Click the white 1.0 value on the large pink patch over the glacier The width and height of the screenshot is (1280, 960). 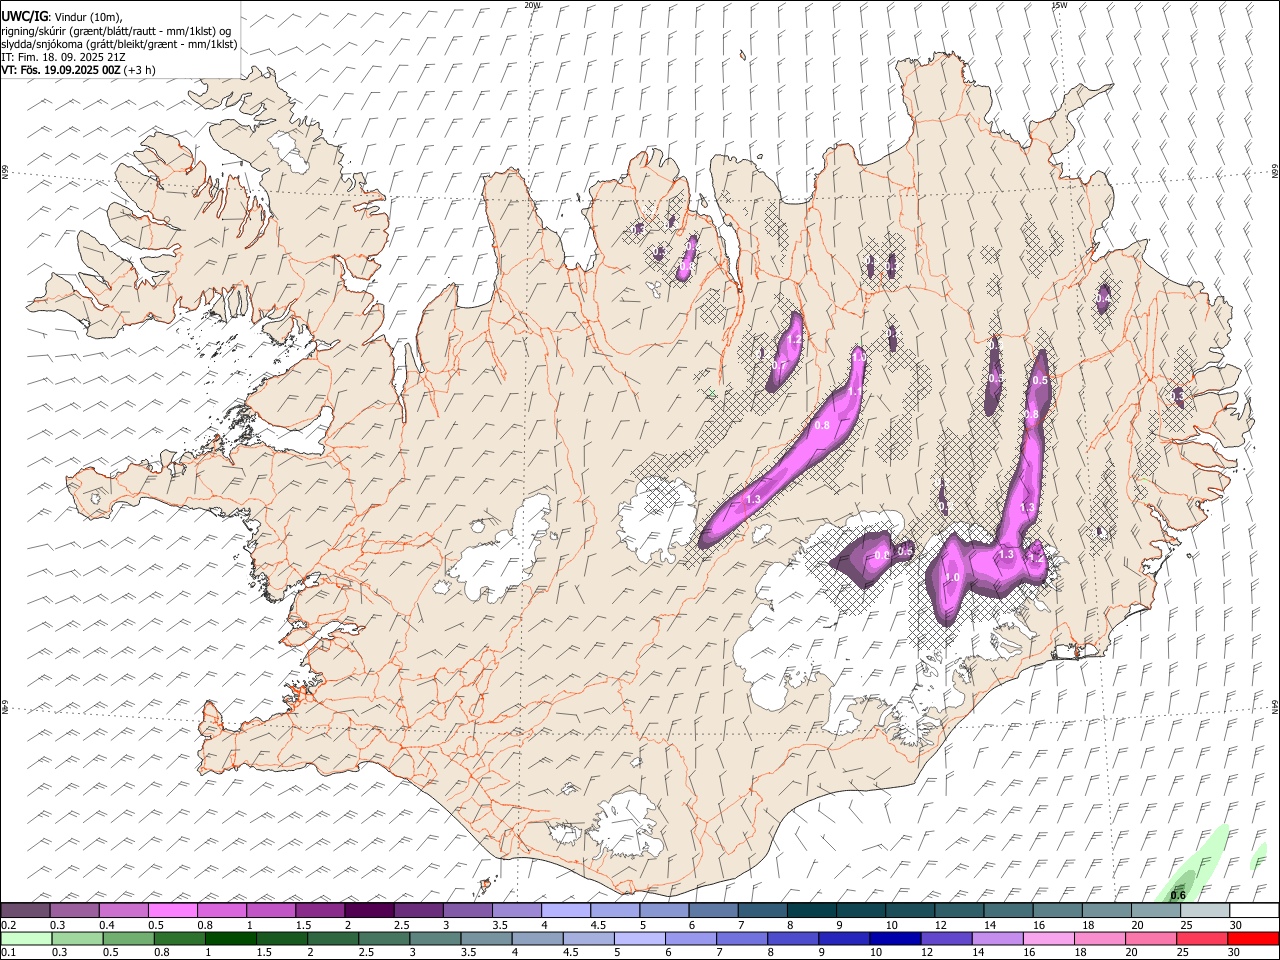coord(952,577)
